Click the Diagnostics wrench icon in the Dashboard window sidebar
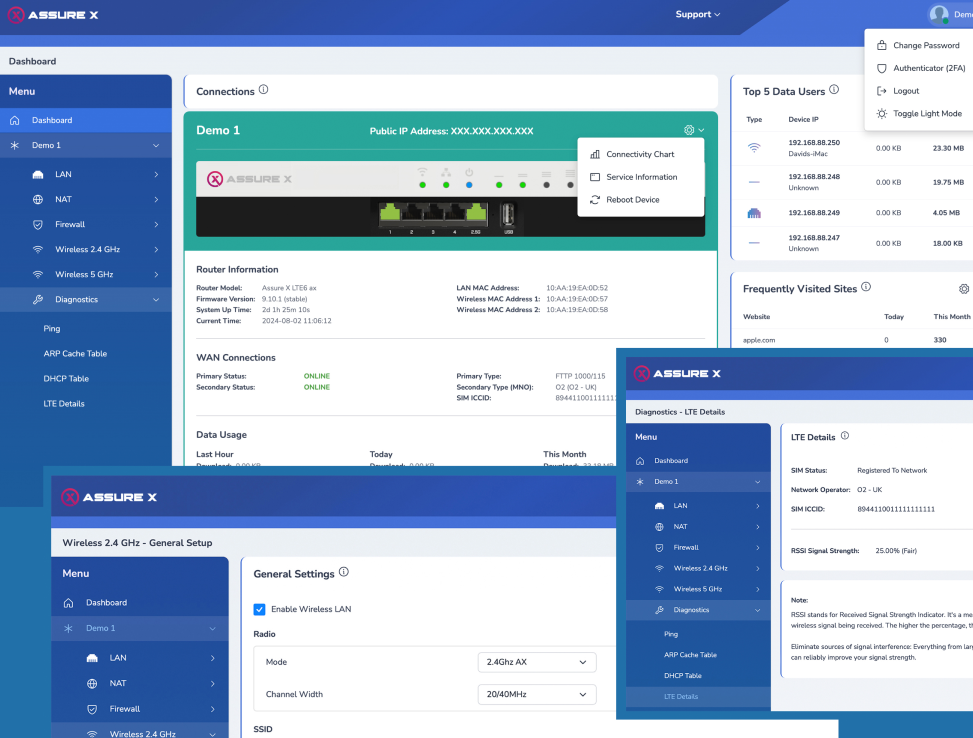The image size is (973, 738). 38,299
